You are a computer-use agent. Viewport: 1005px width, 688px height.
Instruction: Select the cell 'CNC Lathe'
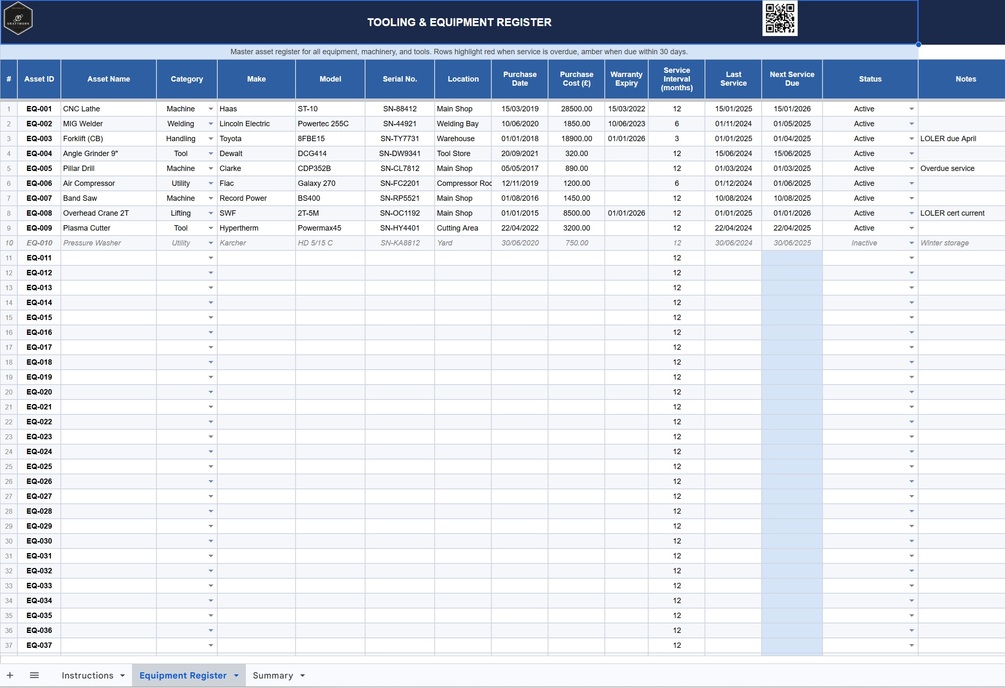[x=108, y=109]
